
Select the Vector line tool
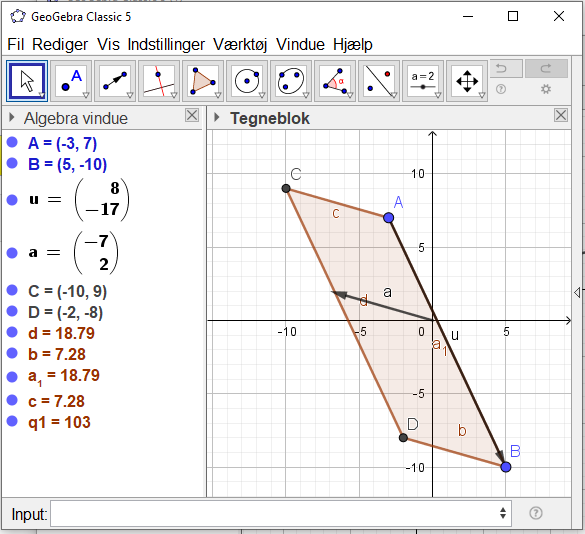click(115, 81)
